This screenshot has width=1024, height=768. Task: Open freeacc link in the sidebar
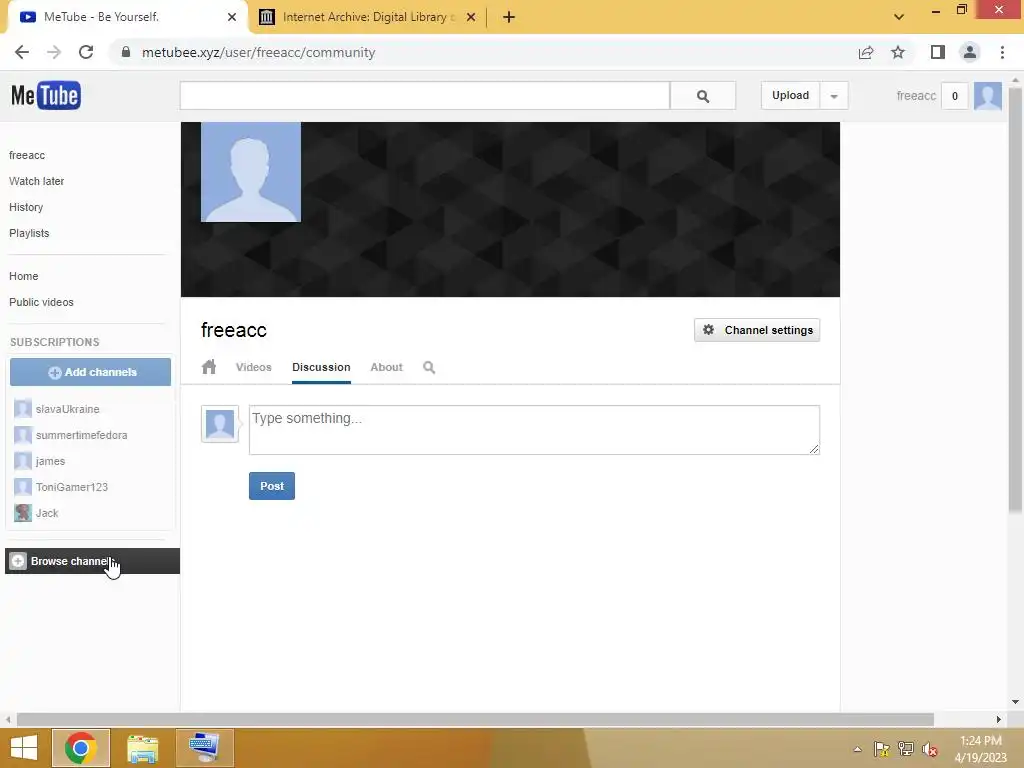pyautogui.click(x=27, y=155)
